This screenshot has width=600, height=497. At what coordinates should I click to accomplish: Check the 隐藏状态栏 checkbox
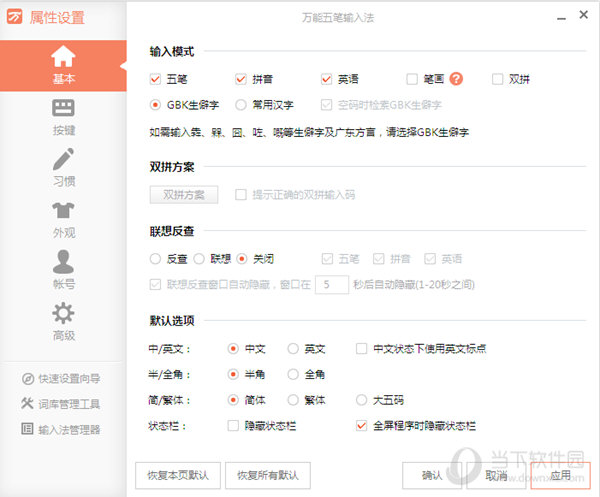(233, 425)
